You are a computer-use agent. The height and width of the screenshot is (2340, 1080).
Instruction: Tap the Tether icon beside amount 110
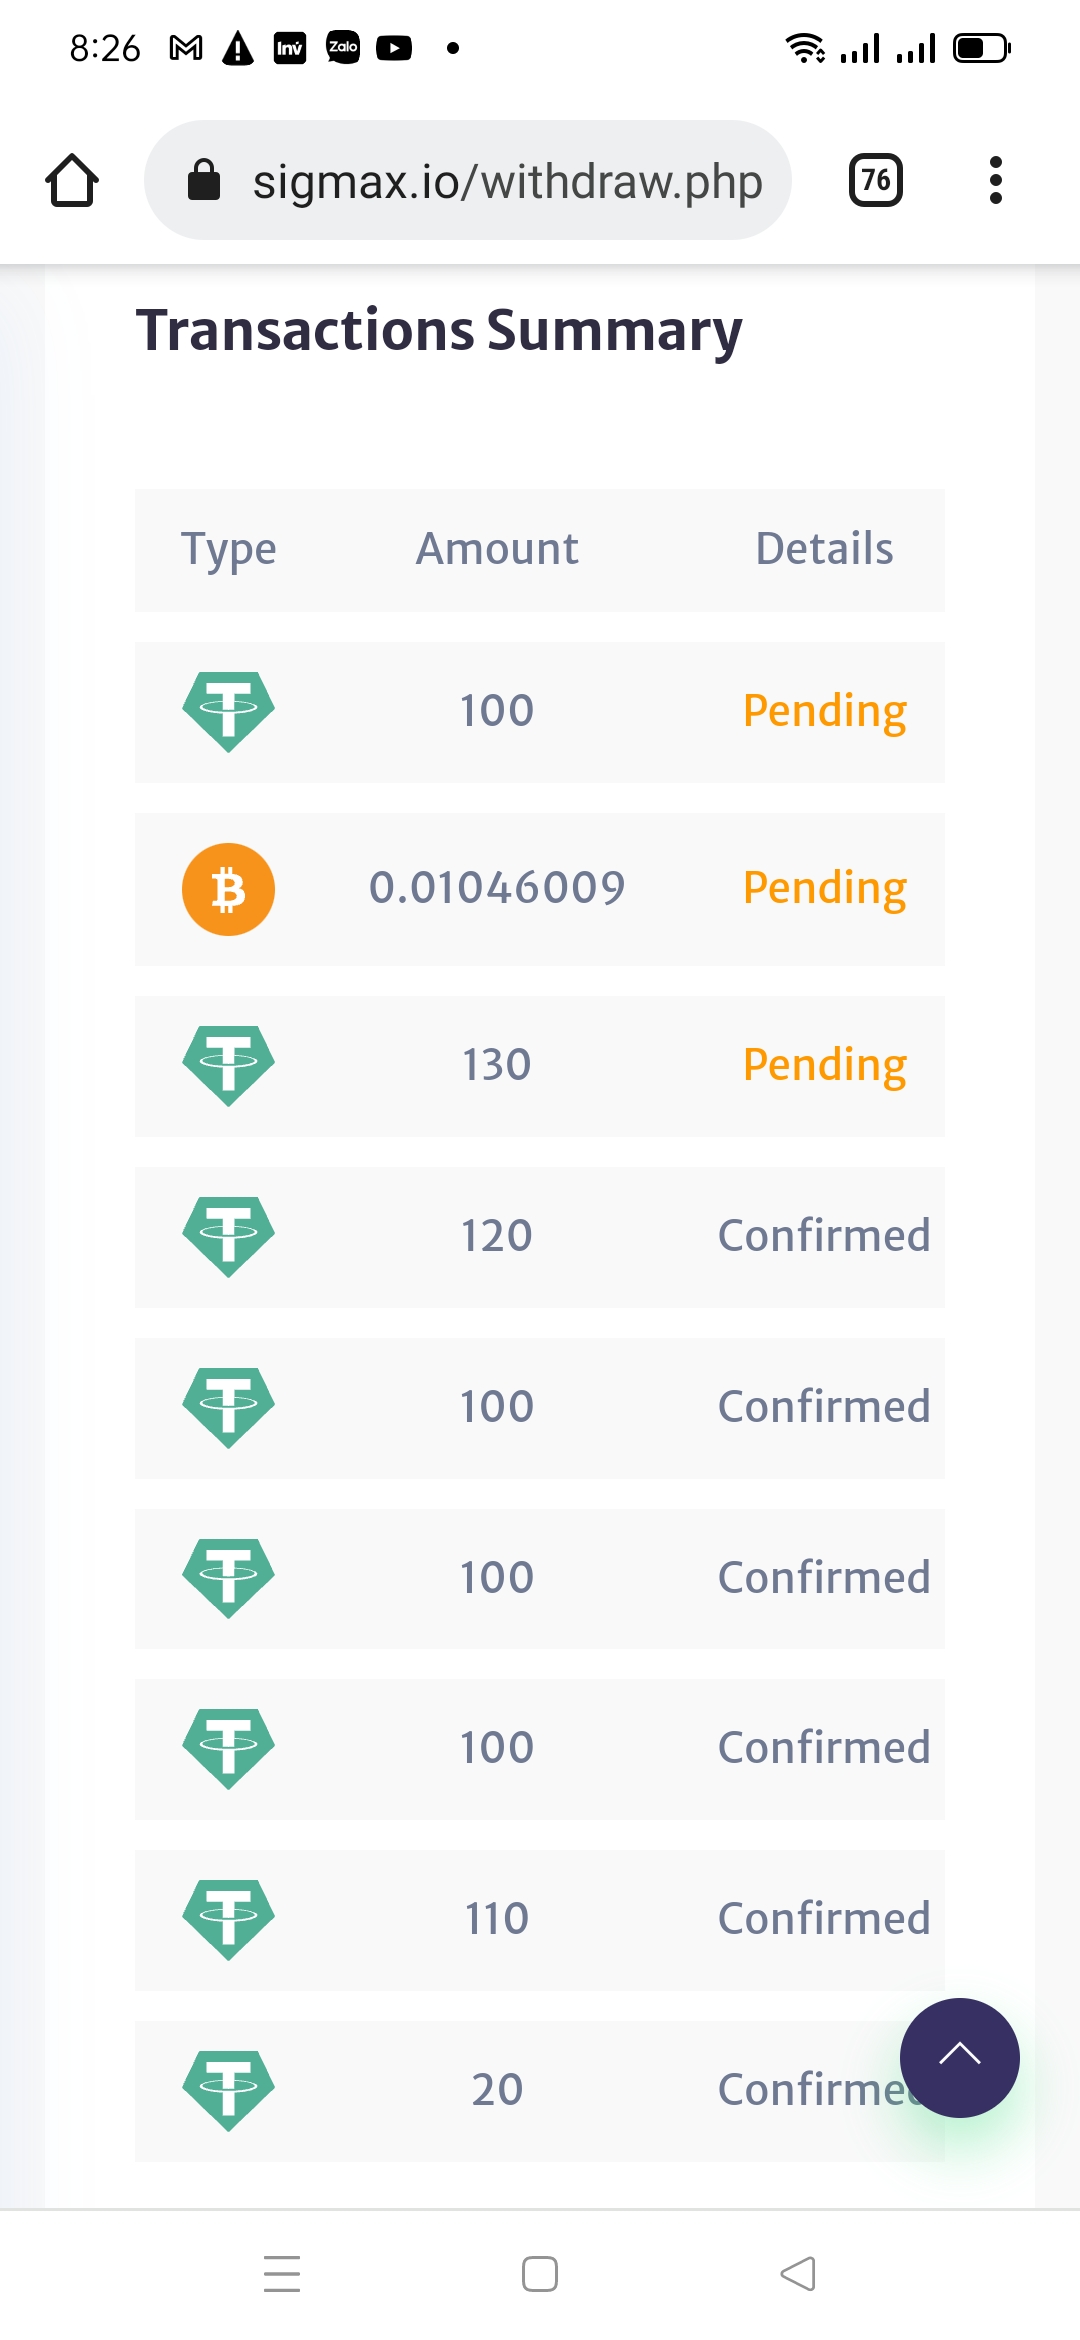228,1919
